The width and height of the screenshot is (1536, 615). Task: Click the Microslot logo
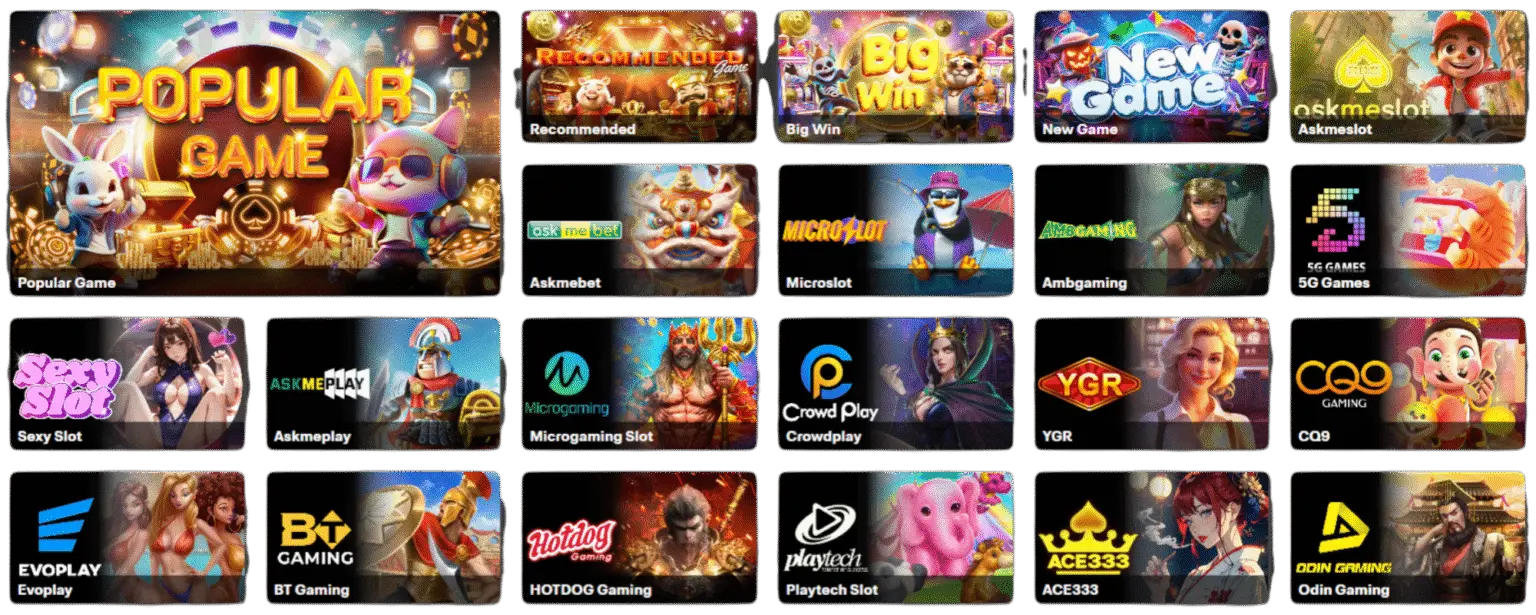pos(835,230)
